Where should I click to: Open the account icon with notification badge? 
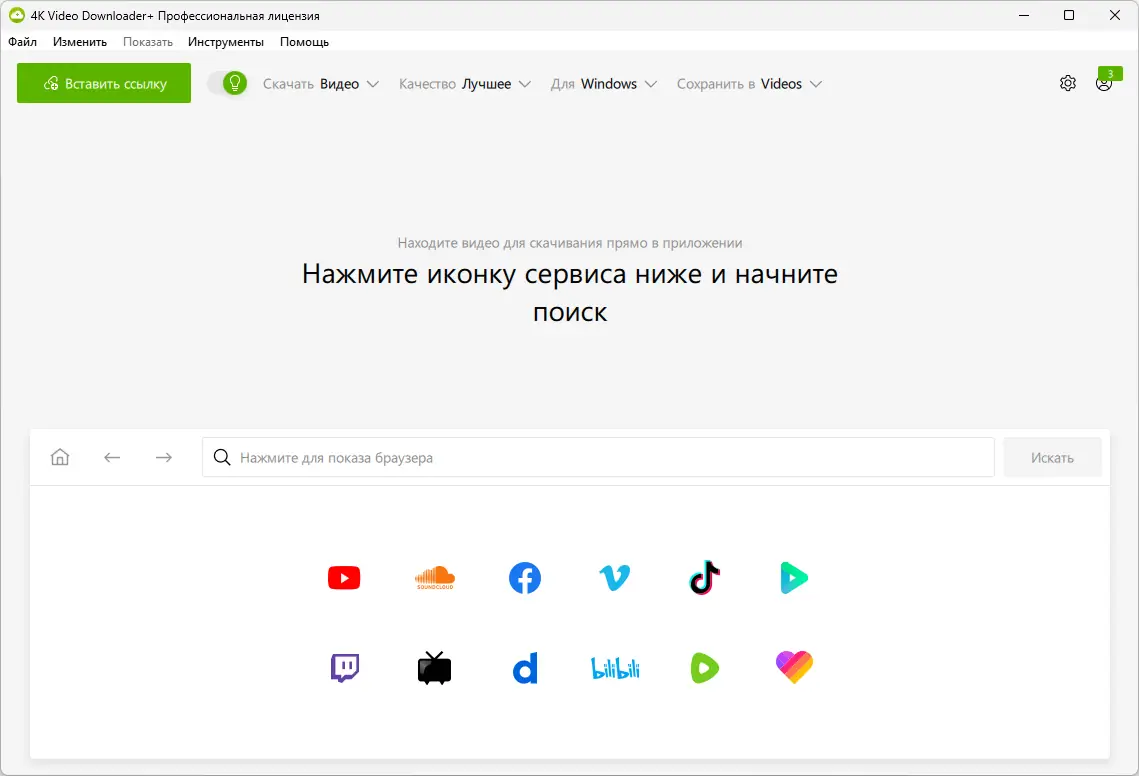tap(1105, 83)
